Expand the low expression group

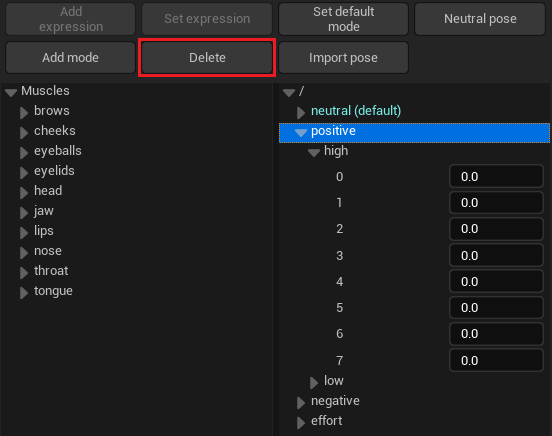point(314,382)
